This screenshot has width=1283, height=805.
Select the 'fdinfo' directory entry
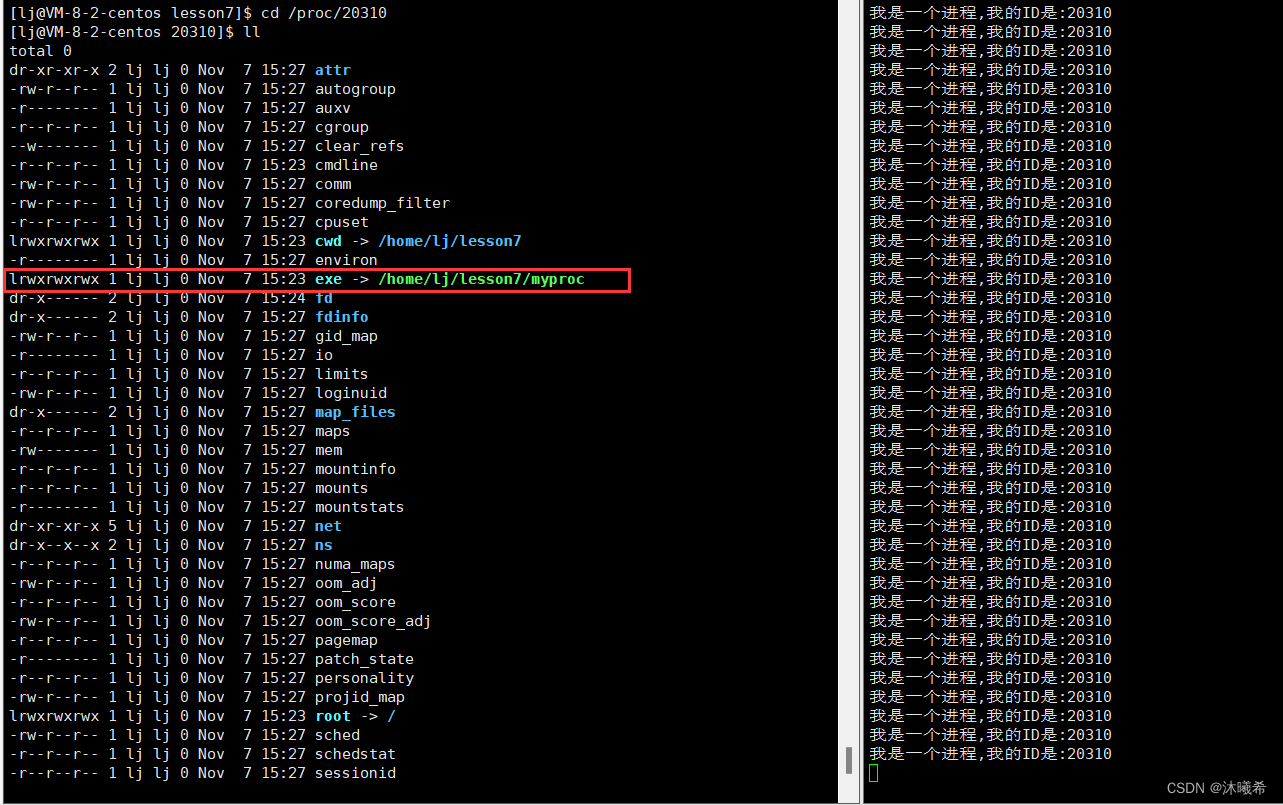[341, 317]
